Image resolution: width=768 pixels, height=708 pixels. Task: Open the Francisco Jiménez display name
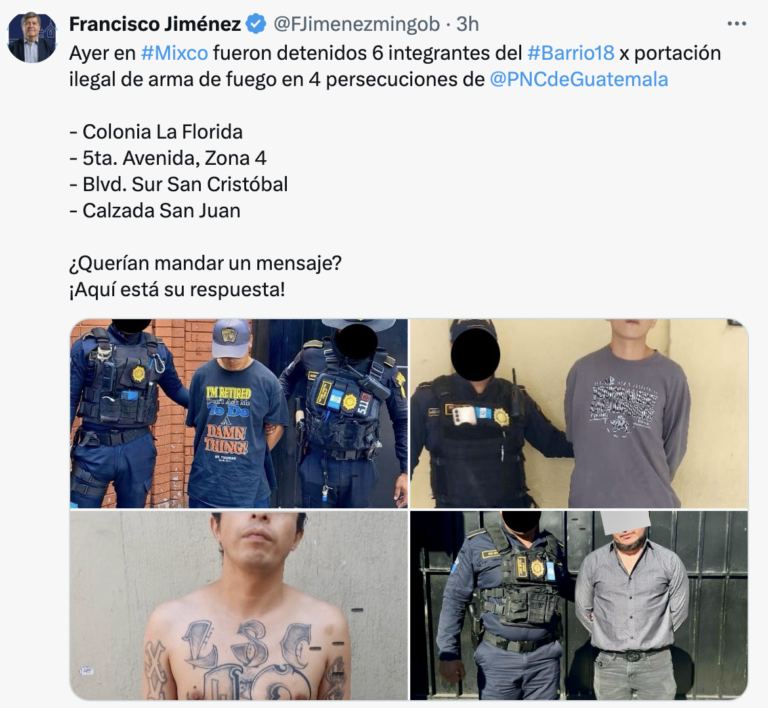tap(155, 24)
